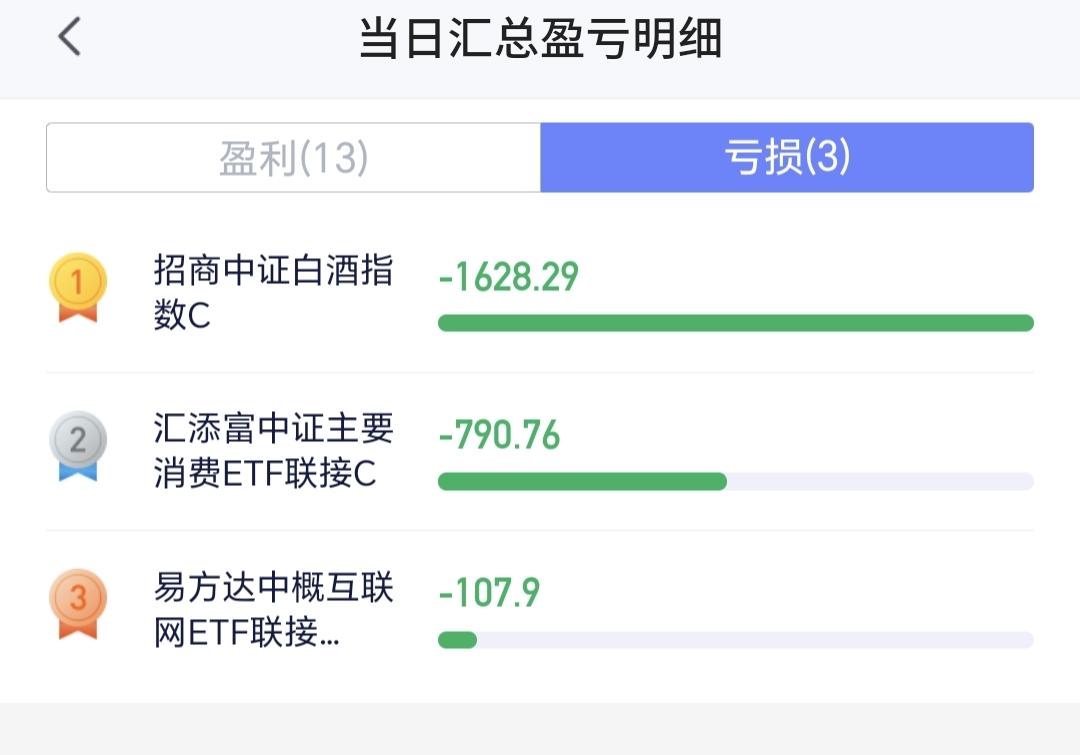Tap the back arrow icon

(x=70, y=37)
